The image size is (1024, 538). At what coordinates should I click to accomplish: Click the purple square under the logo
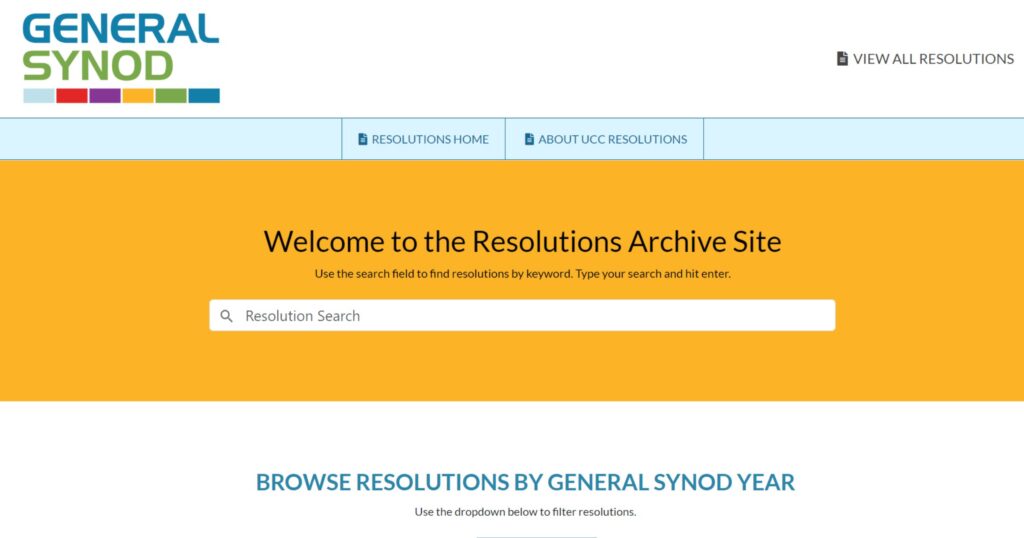(x=105, y=96)
